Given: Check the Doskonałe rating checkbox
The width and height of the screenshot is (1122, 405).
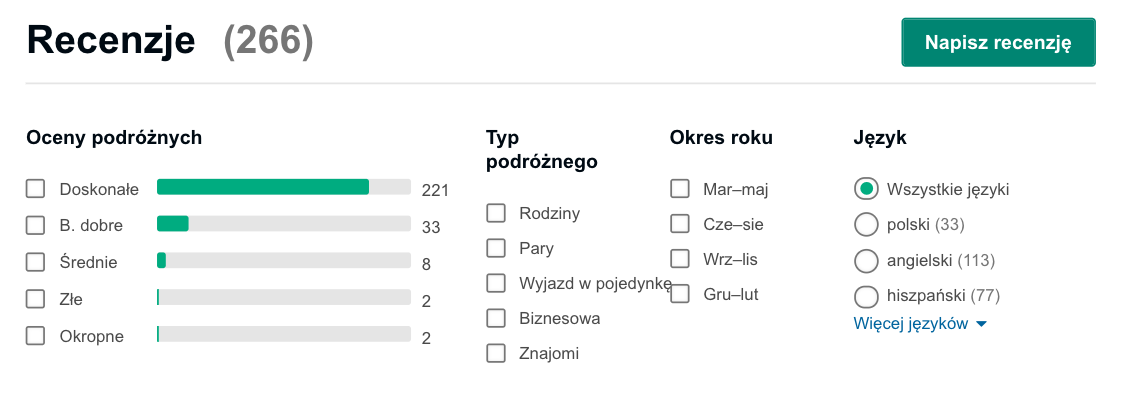Looking at the screenshot, I should coord(36,188).
